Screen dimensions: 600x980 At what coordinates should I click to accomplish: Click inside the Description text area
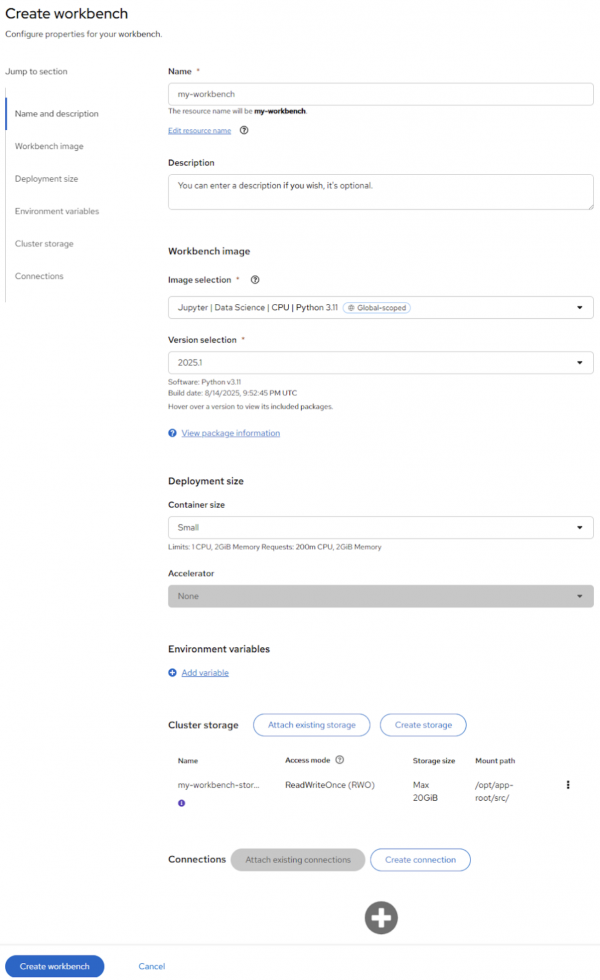click(x=380, y=191)
